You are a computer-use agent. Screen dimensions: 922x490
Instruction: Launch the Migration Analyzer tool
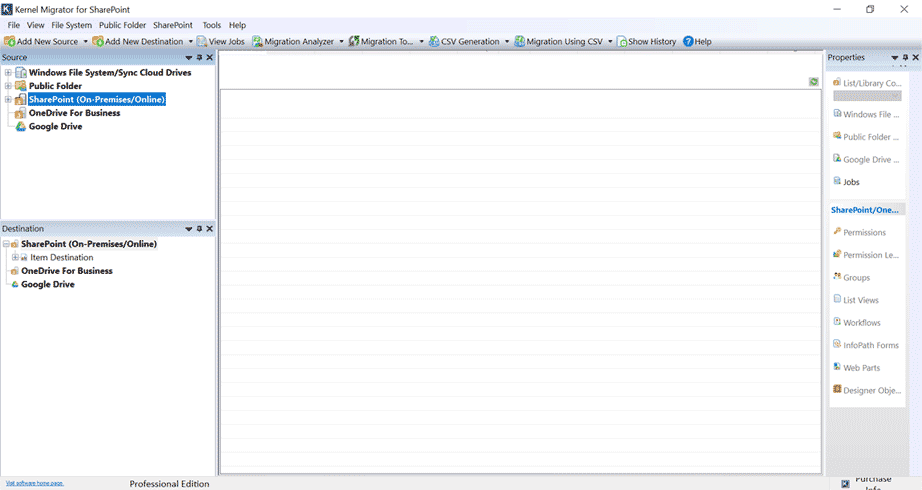[293, 42]
